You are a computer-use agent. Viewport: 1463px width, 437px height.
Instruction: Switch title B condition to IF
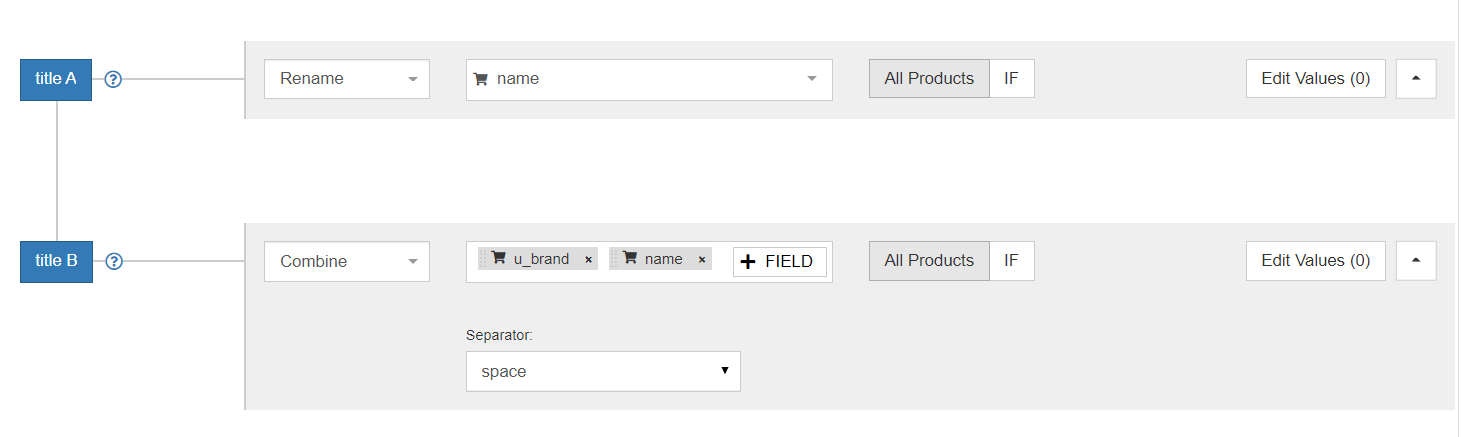(x=1011, y=260)
